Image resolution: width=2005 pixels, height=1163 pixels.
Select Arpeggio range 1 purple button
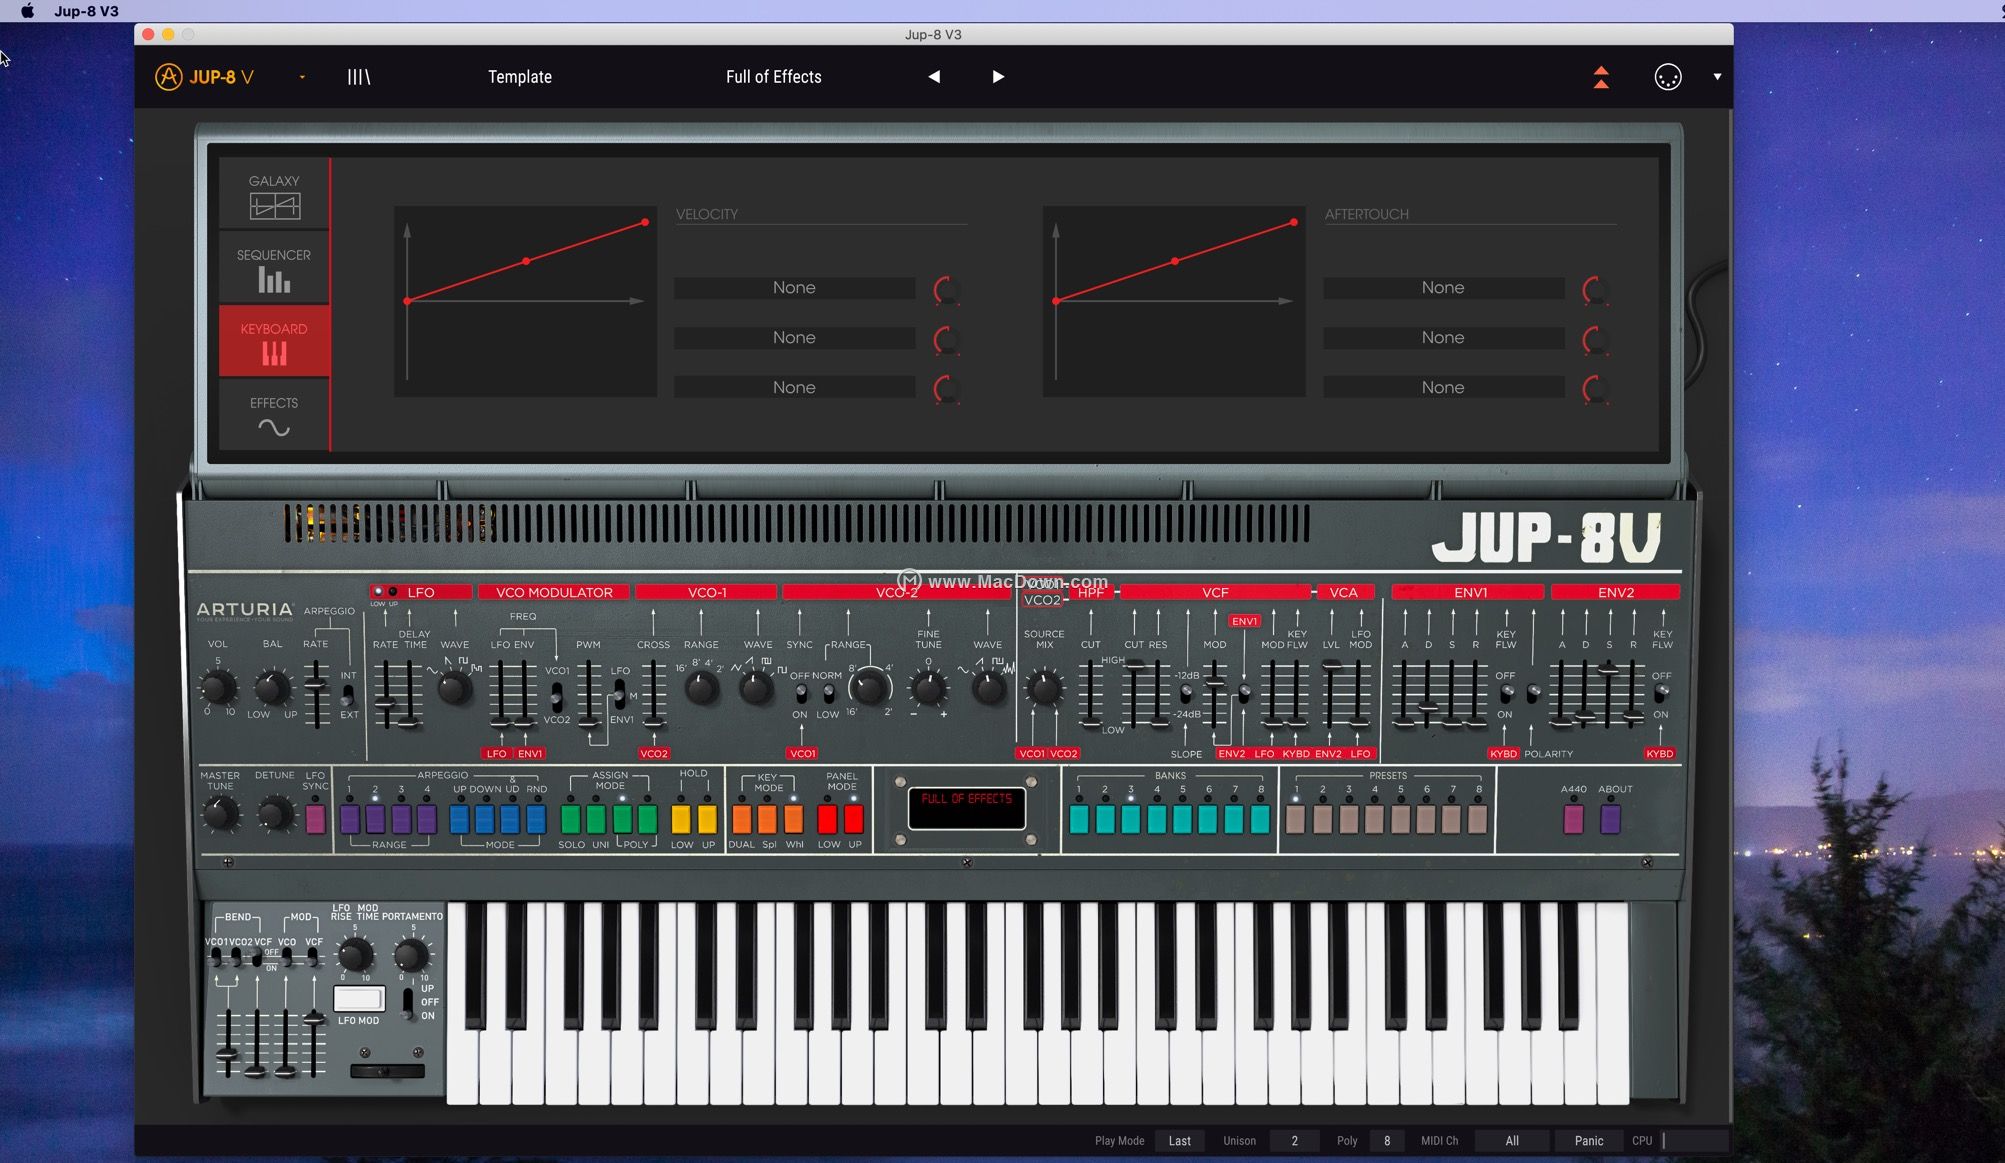pos(349,819)
